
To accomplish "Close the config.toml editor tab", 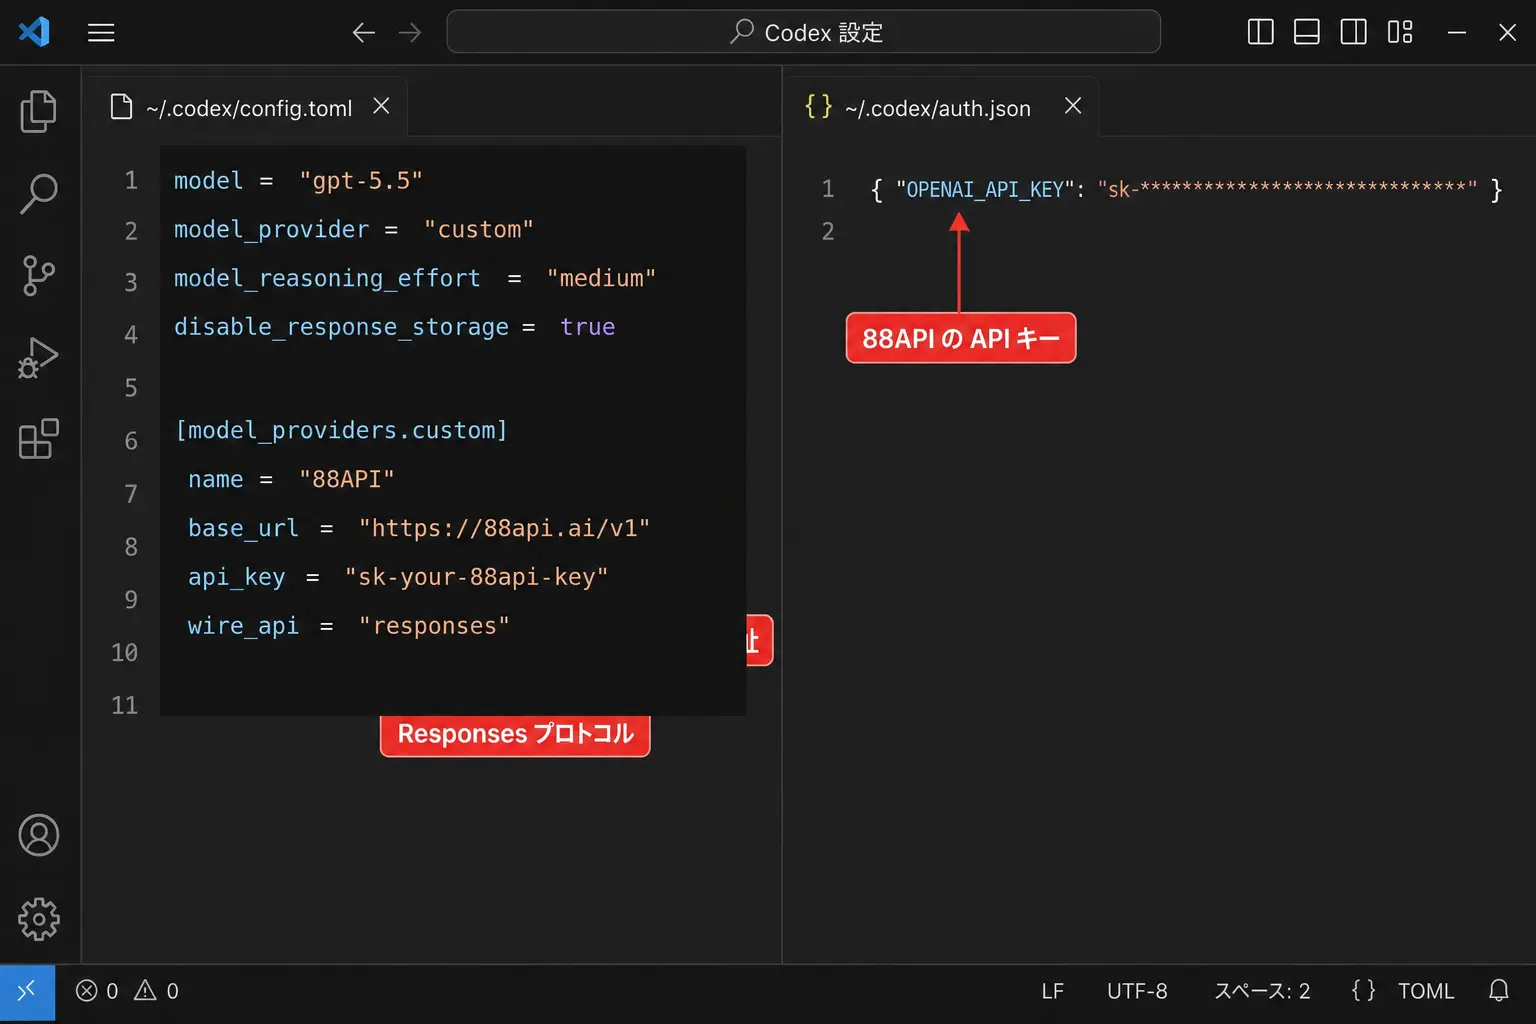I will (381, 106).
